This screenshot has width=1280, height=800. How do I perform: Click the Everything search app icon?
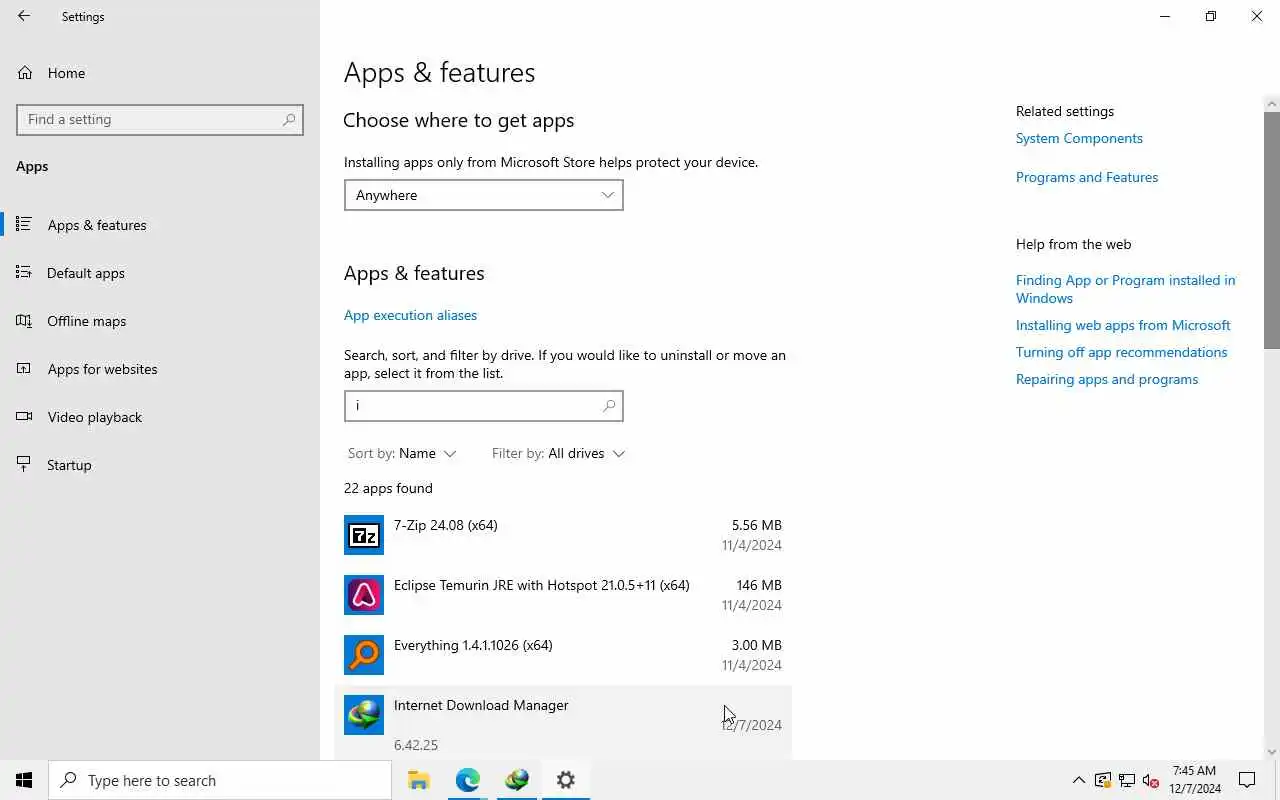pos(364,655)
